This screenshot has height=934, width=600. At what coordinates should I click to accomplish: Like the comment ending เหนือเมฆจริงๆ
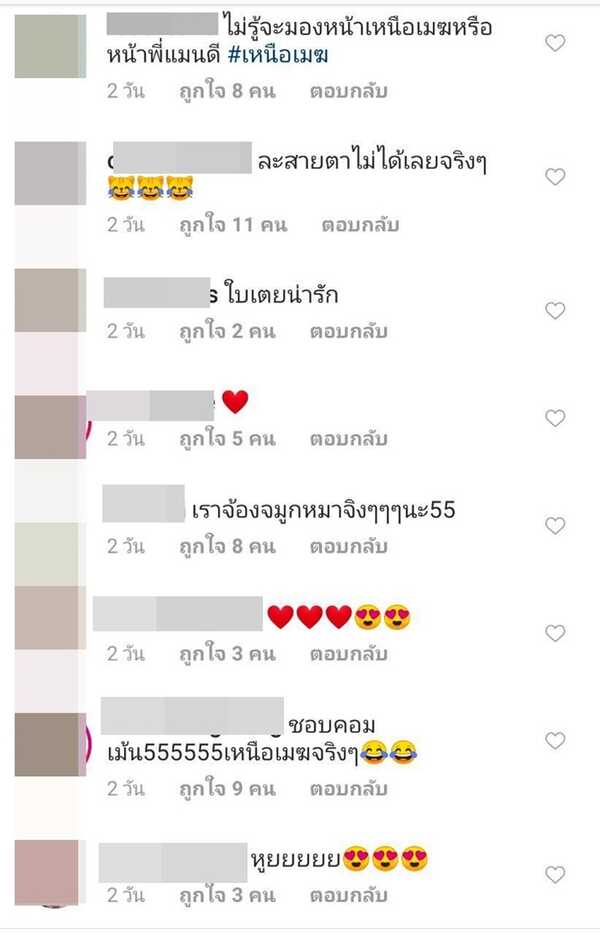(555, 741)
